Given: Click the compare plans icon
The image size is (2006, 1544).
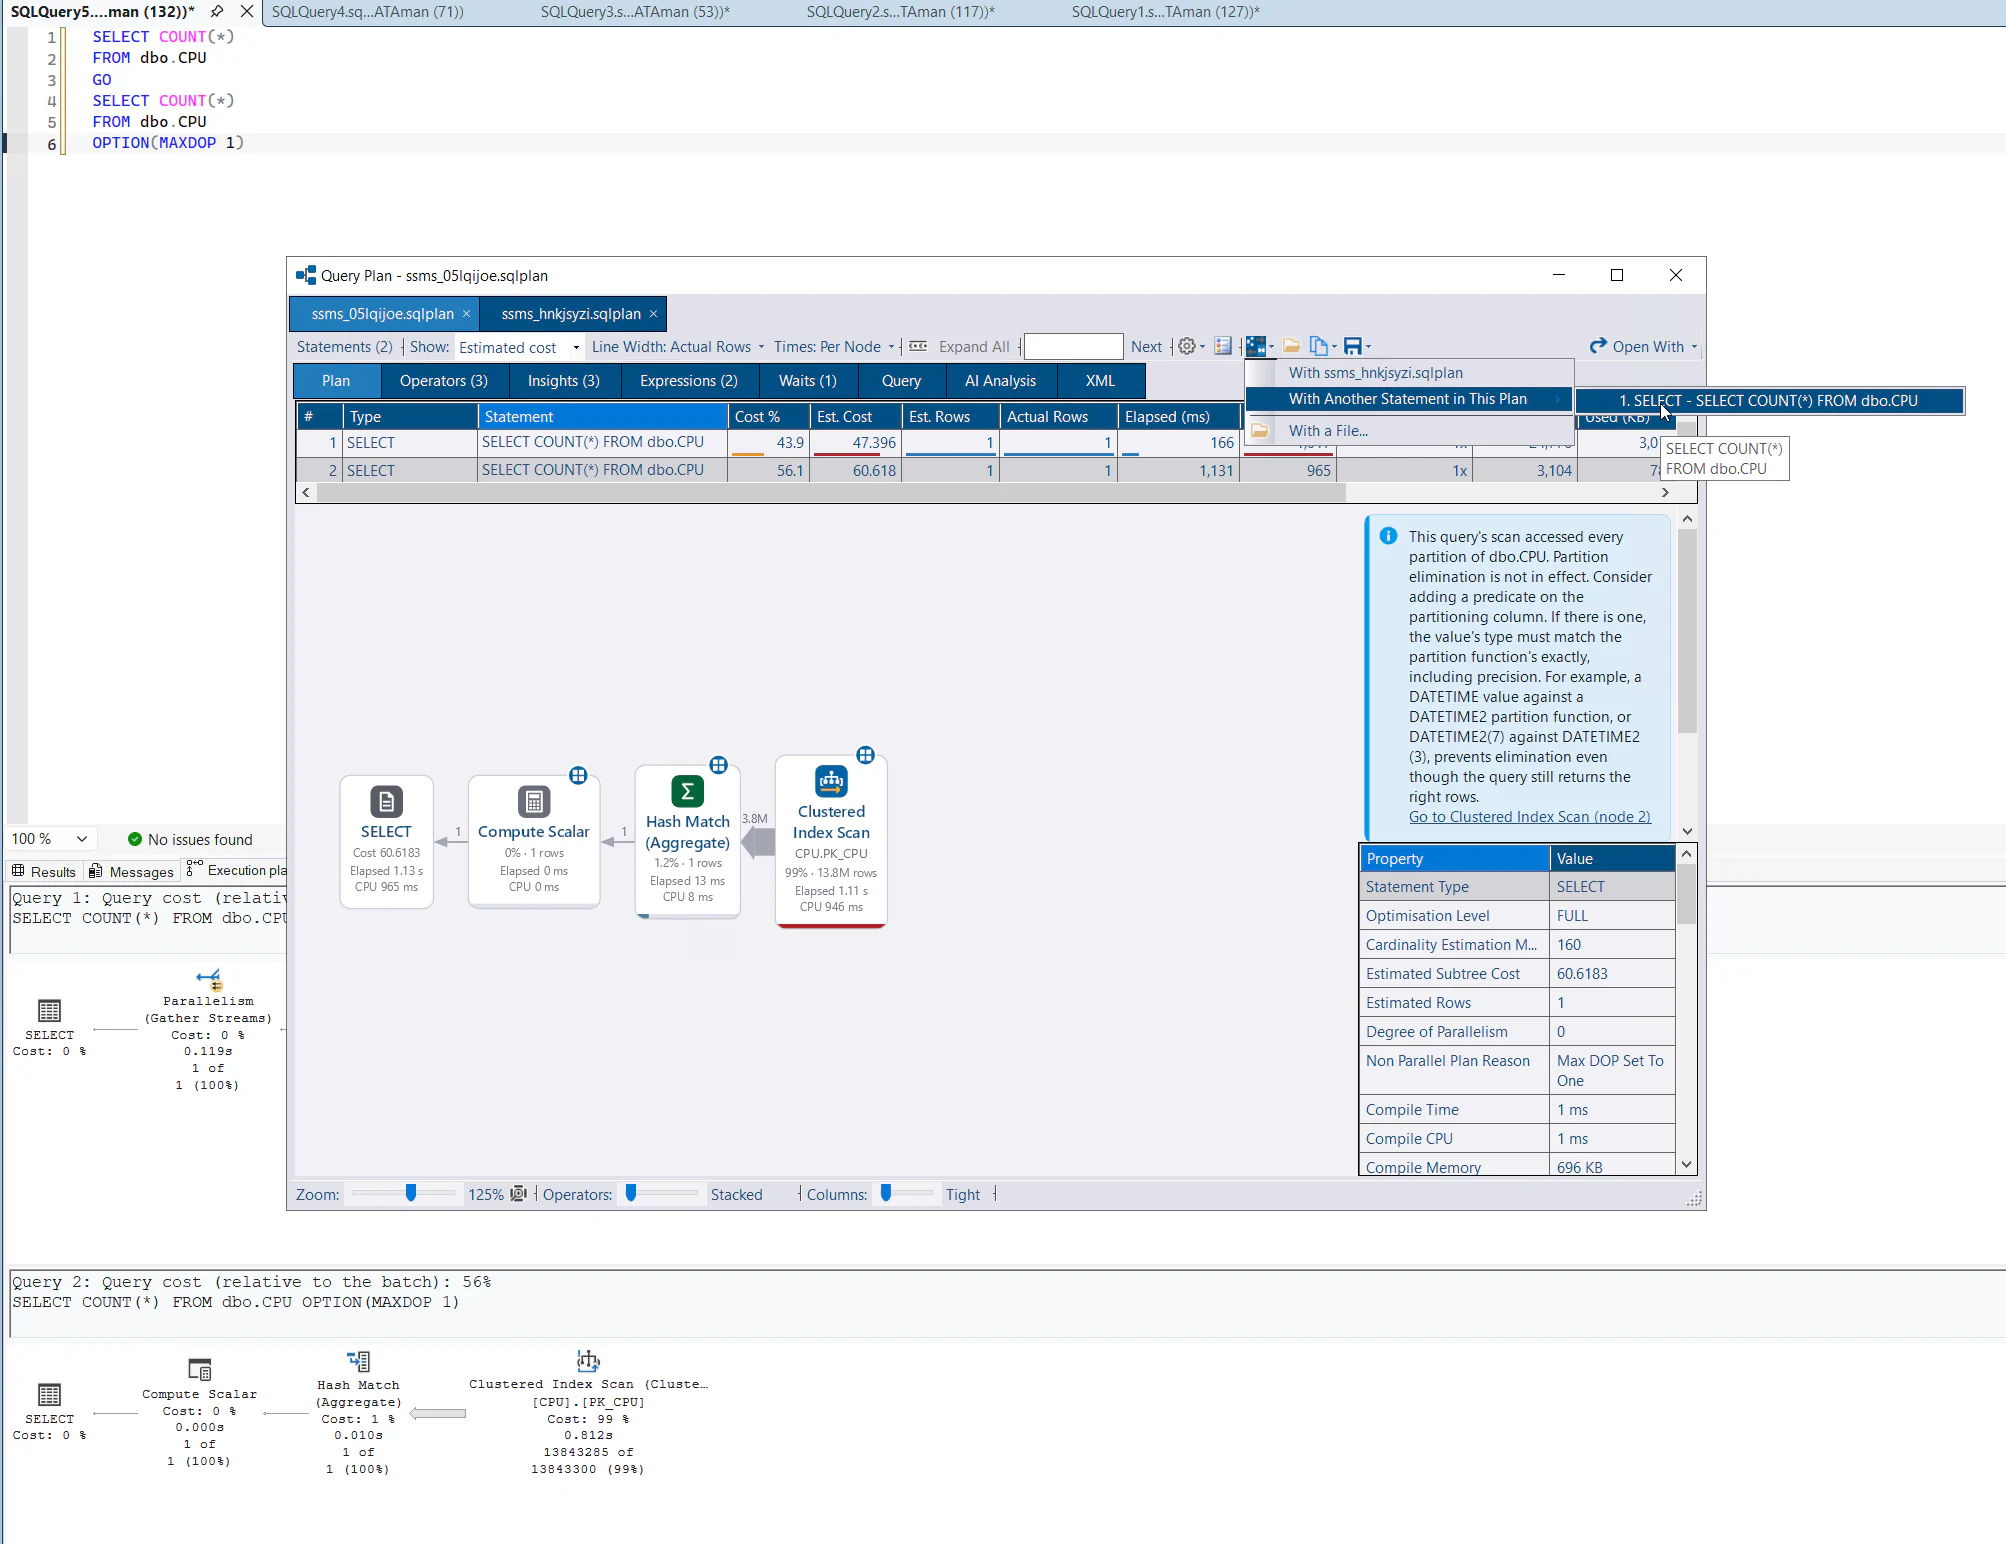Looking at the screenshot, I should 1256,346.
